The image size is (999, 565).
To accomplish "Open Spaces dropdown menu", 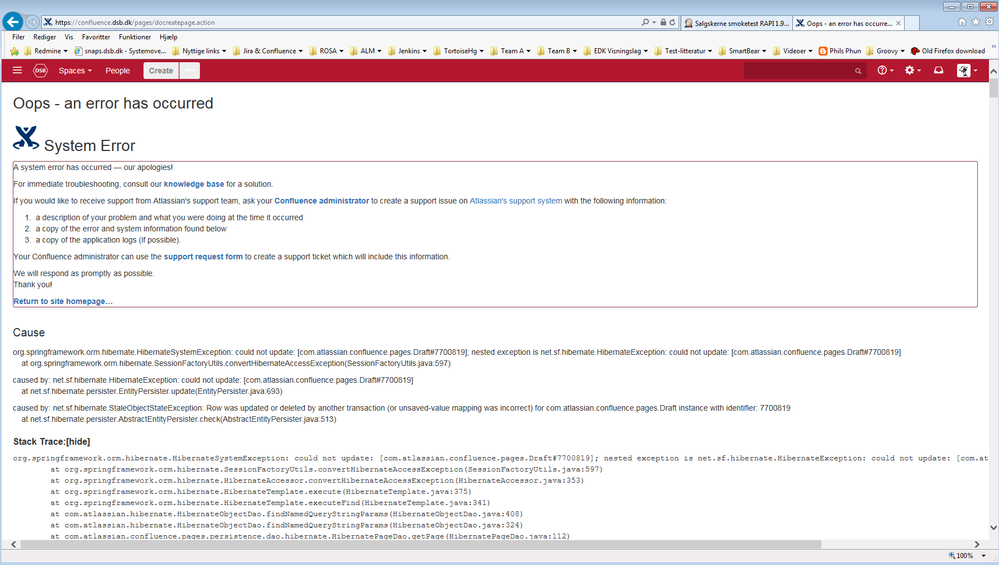I will 75,71.
